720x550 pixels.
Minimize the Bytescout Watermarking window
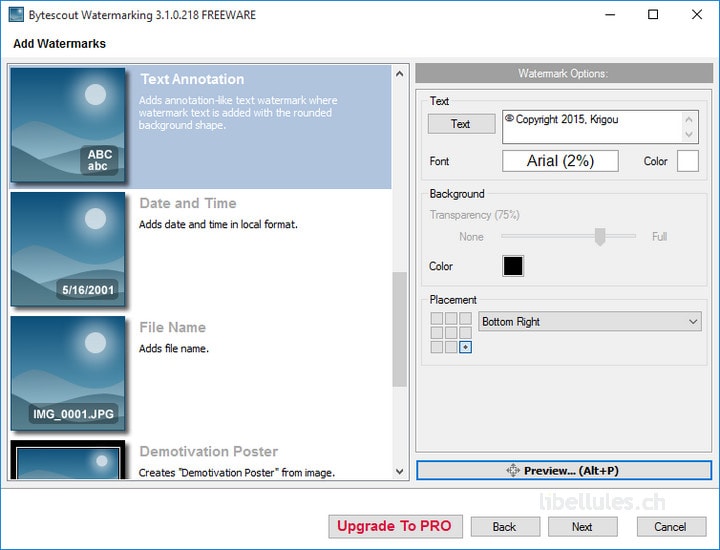coord(610,15)
